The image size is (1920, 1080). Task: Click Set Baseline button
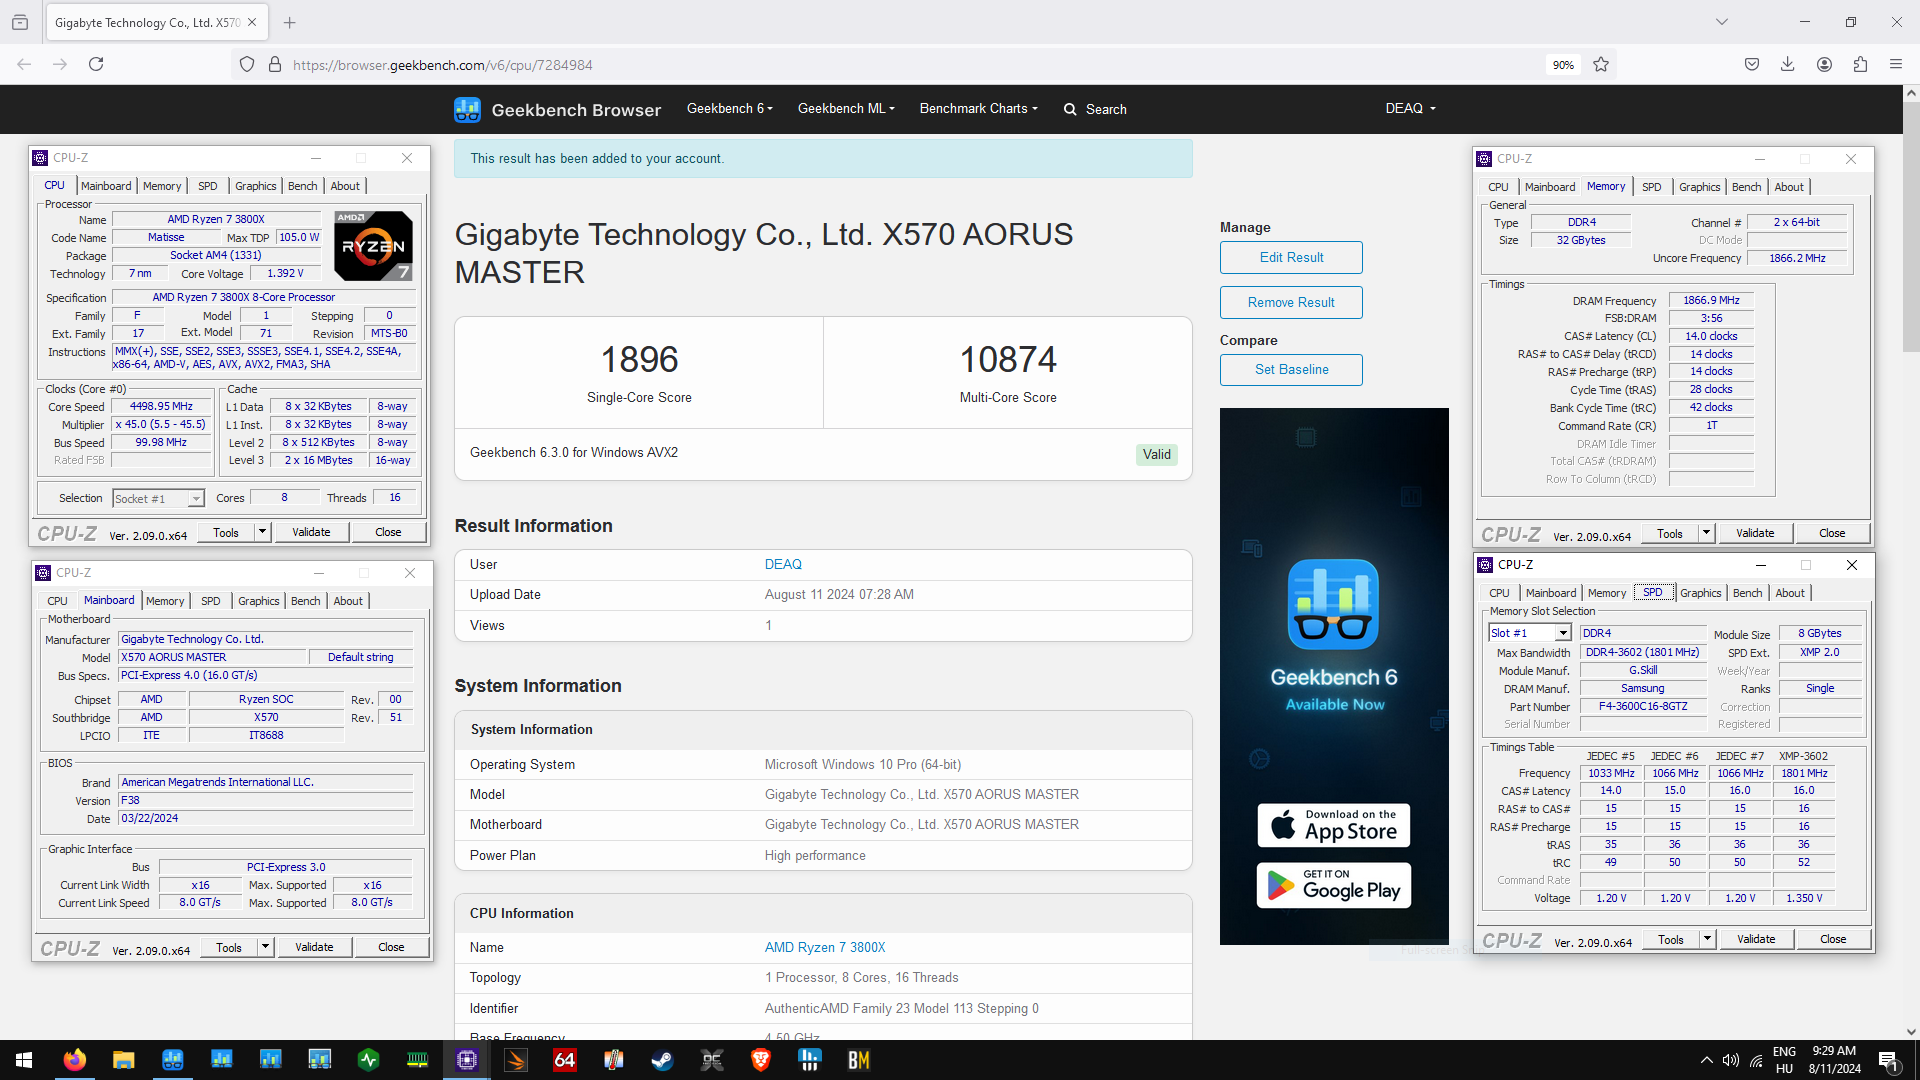[1291, 369]
